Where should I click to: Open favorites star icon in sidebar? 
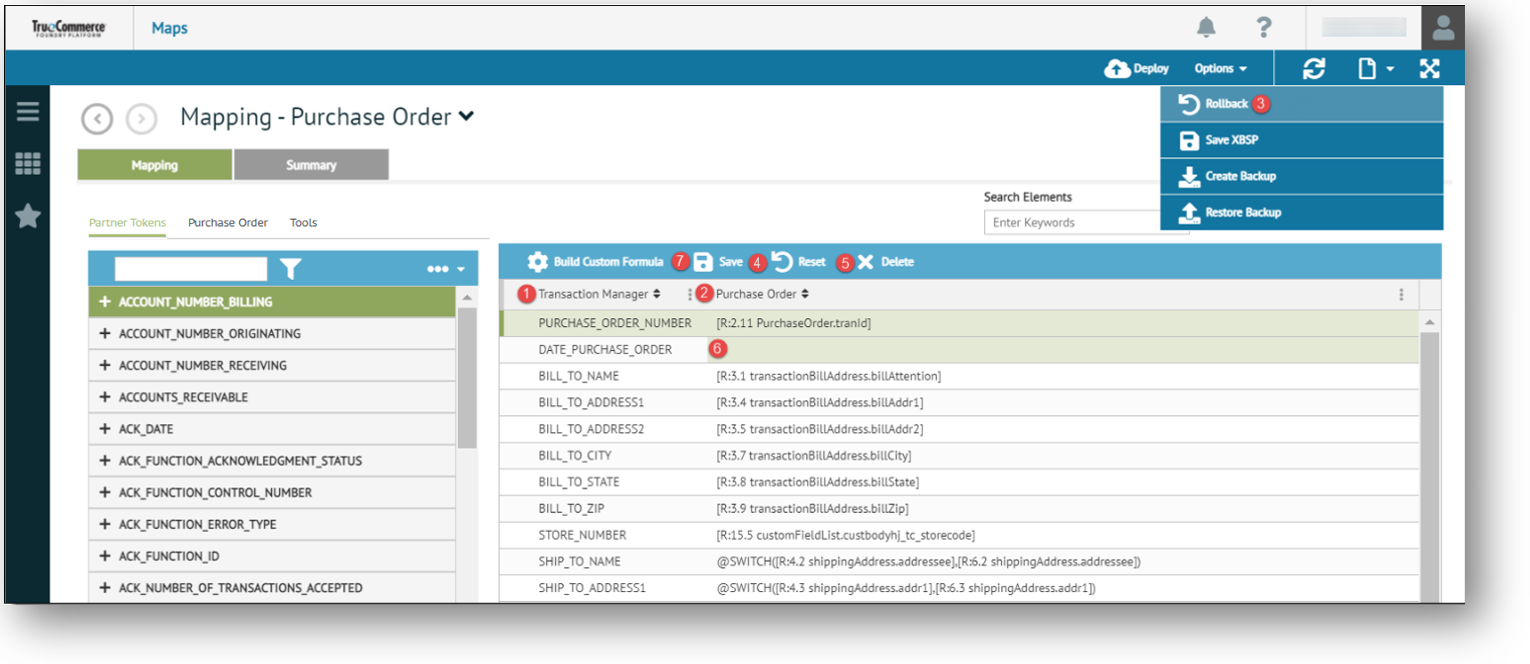(28, 215)
